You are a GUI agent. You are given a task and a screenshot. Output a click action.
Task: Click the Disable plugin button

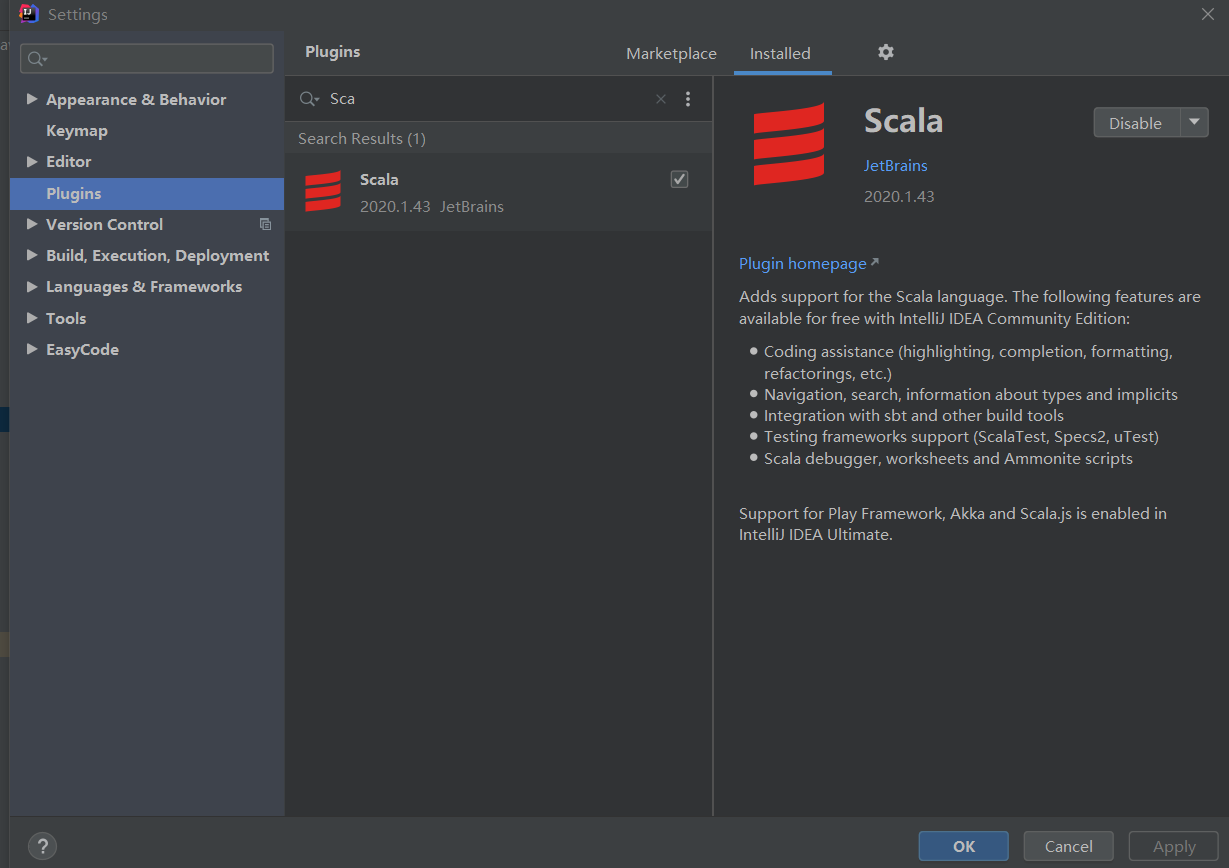pos(1136,123)
